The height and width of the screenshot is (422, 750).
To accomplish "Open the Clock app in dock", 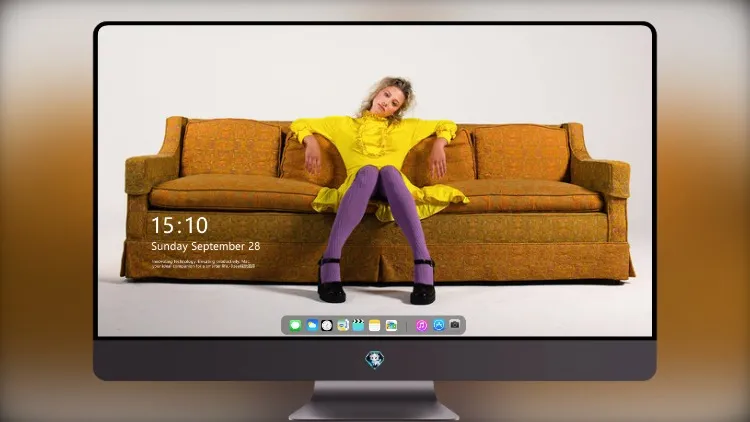I will pos(327,325).
